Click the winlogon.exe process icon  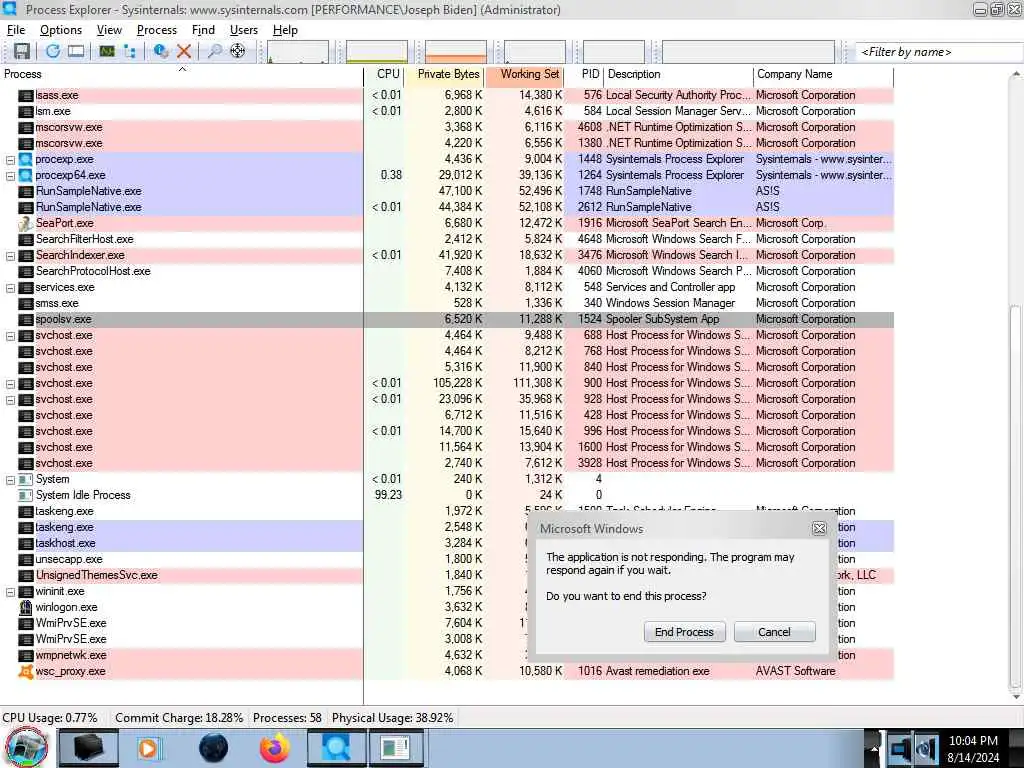(25, 607)
